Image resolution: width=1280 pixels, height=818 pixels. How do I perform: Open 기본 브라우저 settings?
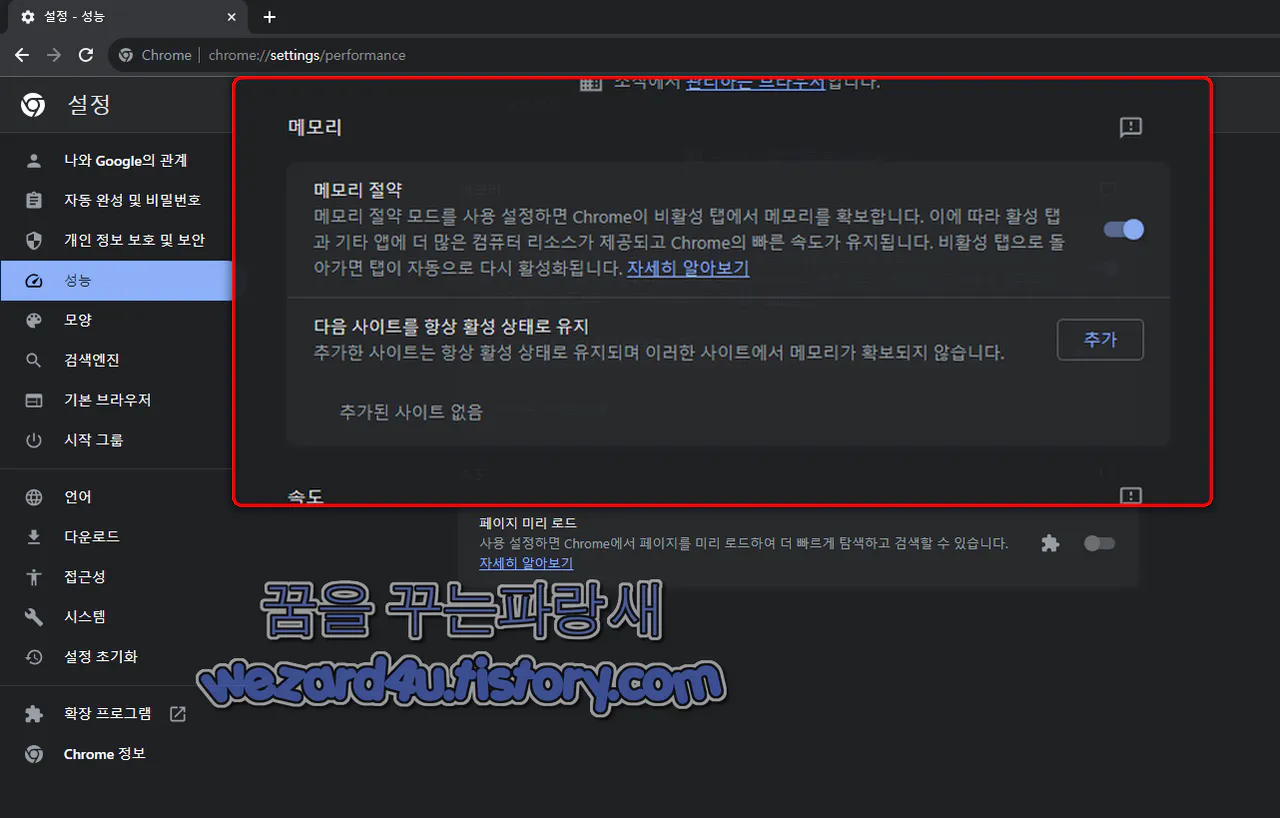click(116, 400)
